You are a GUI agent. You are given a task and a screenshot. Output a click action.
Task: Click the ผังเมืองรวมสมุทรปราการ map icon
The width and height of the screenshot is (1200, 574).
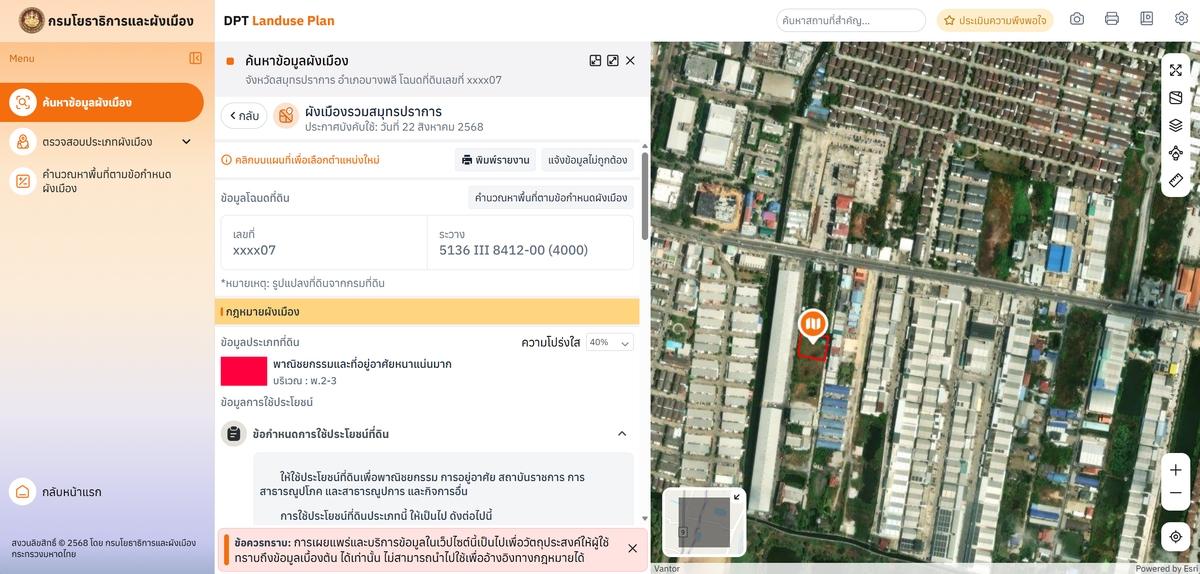pyautogui.click(x=287, y=116)
